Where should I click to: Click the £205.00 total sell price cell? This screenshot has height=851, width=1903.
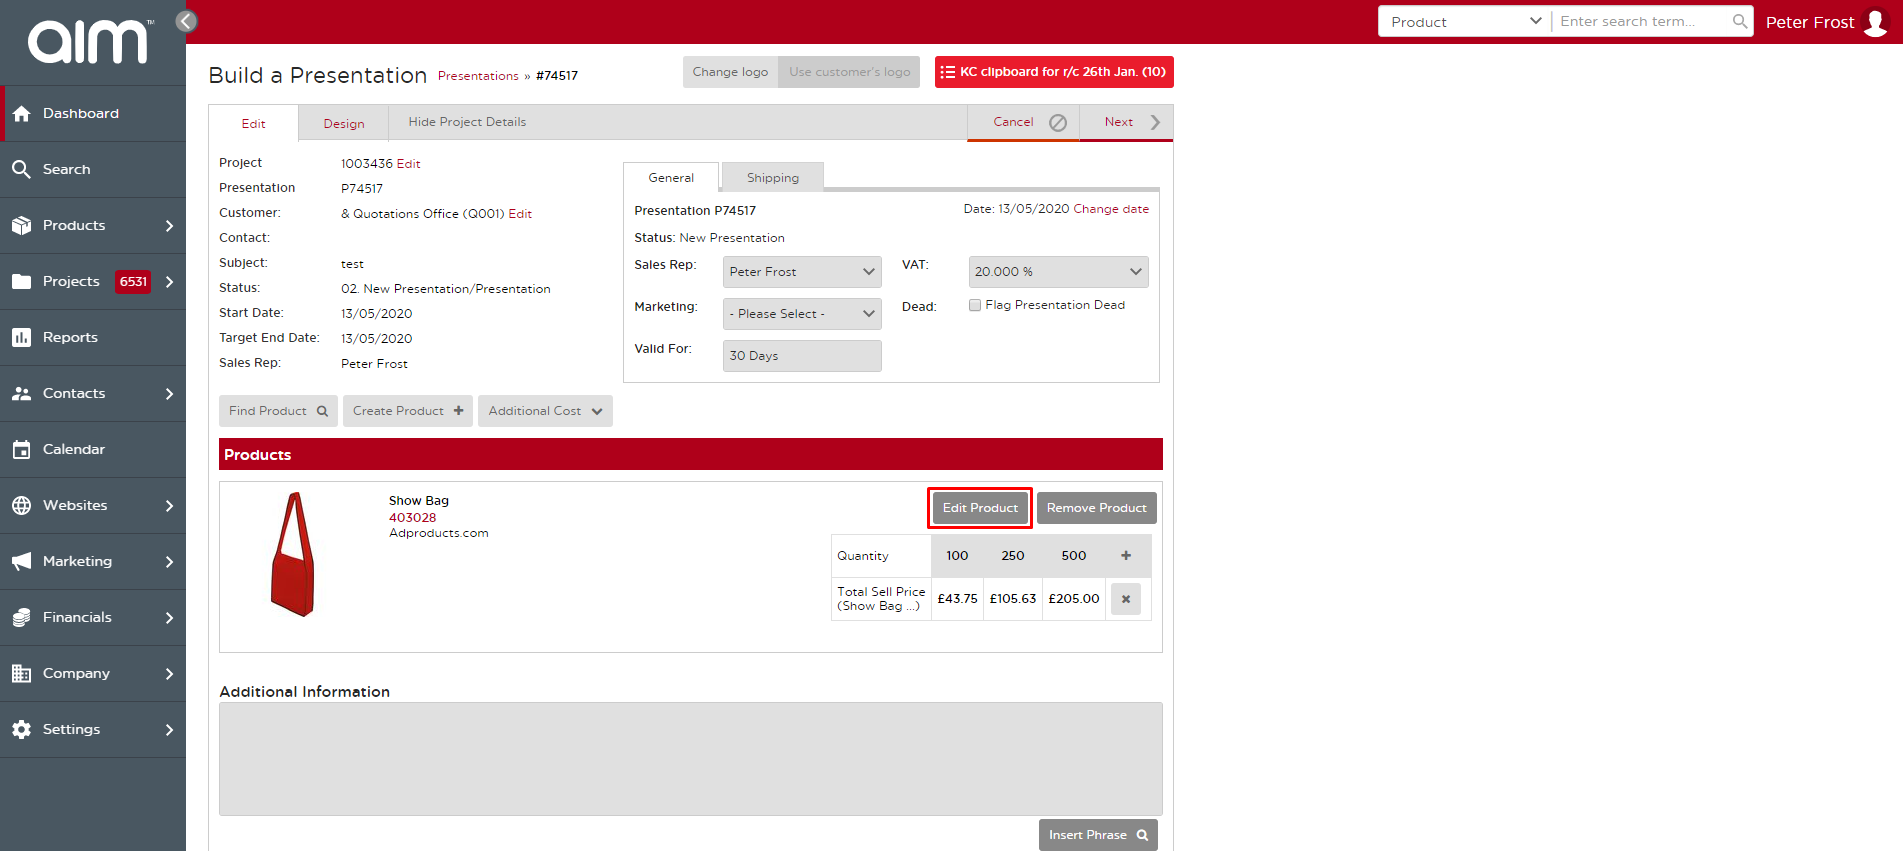point(1074,599)
